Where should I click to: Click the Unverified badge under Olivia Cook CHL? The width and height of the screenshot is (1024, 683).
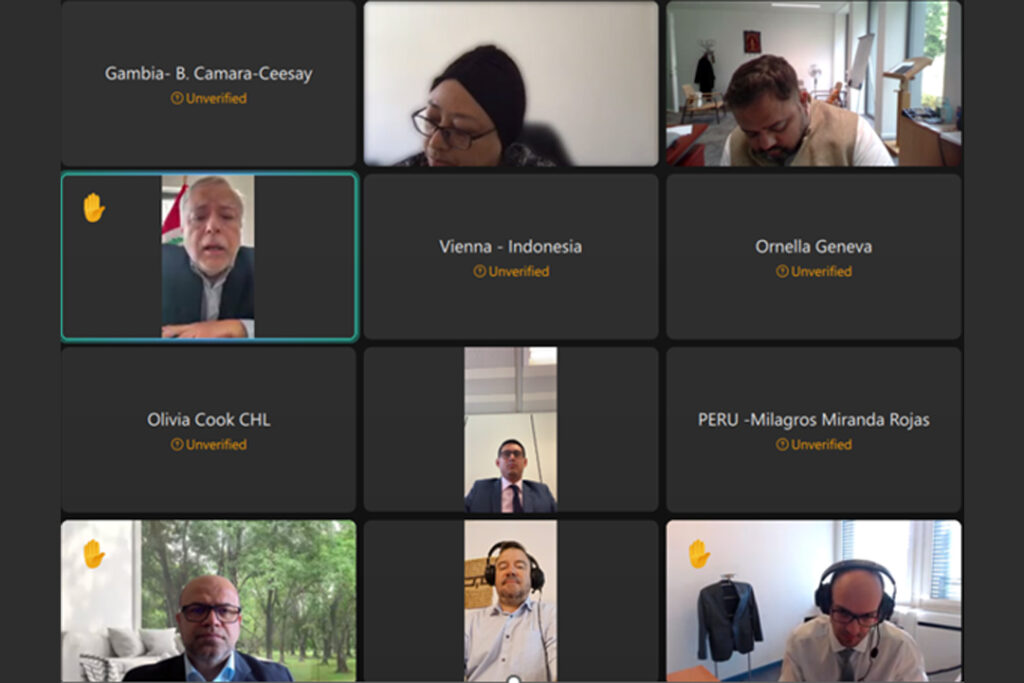pos(209,445)
